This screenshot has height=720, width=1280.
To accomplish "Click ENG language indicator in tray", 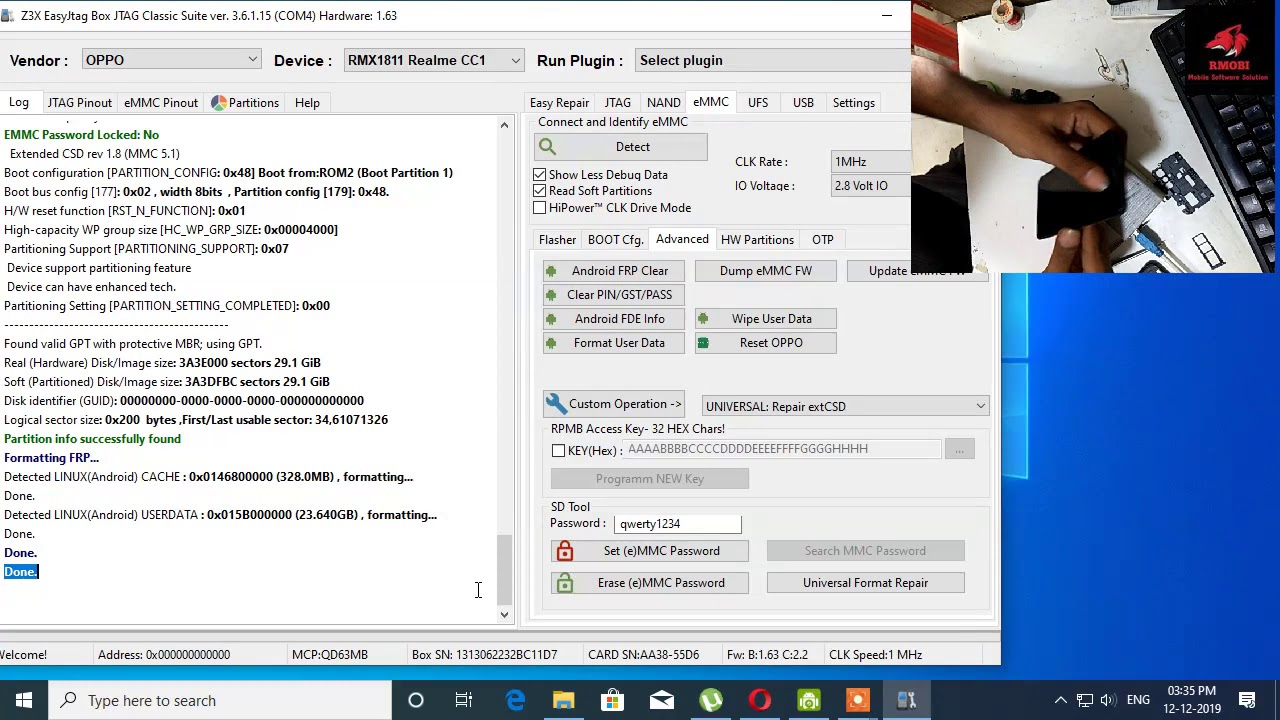I will [1138, 700].
